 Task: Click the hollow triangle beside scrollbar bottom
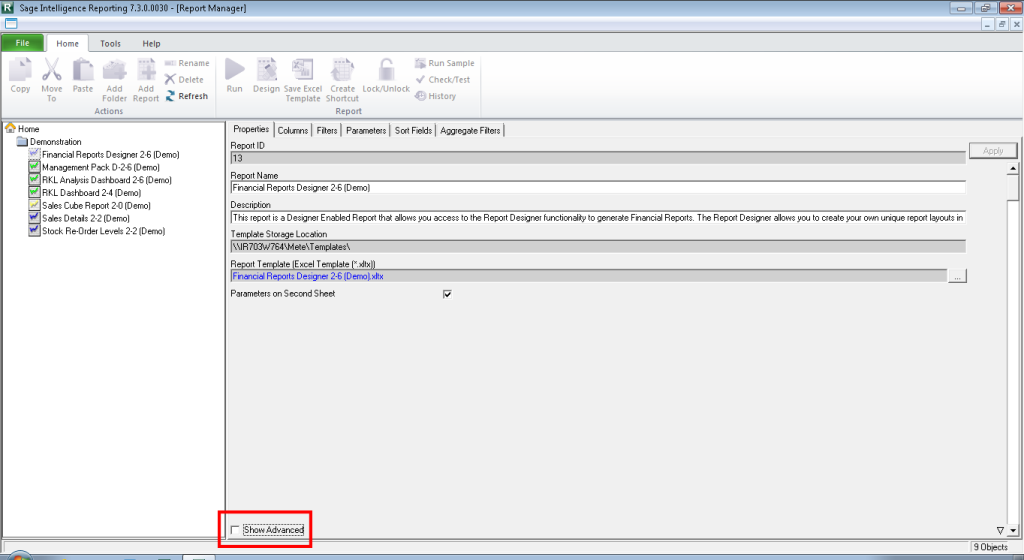click(1000, 531)
